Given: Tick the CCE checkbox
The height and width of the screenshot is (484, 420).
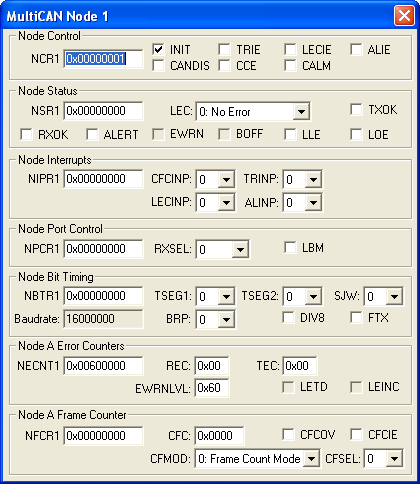Looking at the screenshot, I should coord(224,65).
